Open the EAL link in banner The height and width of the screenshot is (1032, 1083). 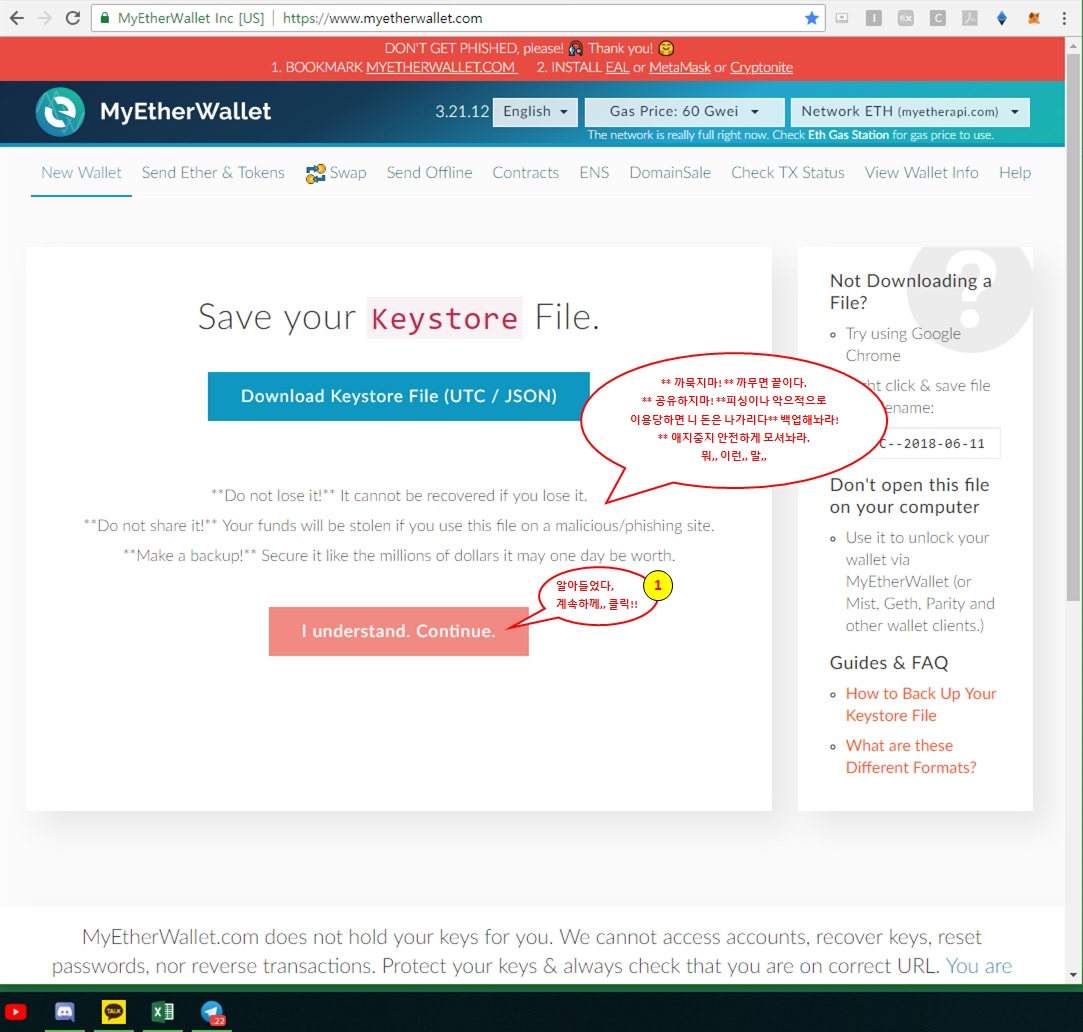click(x=617, y=67)
